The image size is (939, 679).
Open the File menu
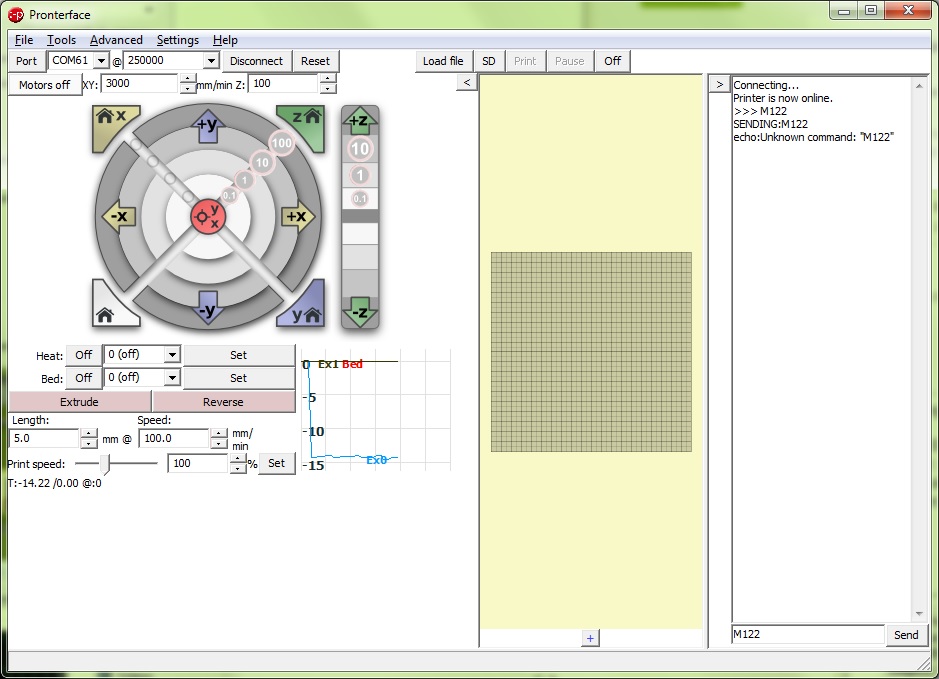click(x=23, y=40)
